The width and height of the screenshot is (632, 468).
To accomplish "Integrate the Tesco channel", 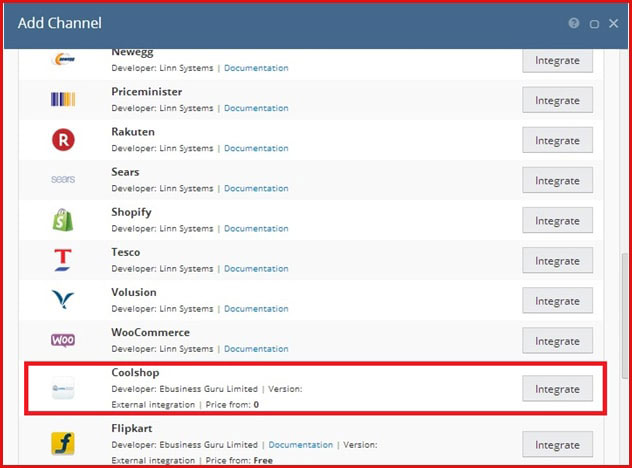I will (557, 260).
